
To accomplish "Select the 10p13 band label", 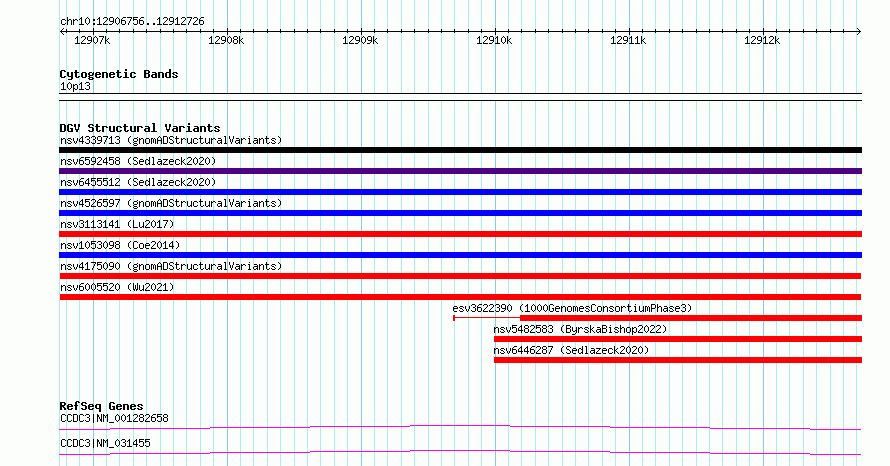I will pyautogui.click(x=75, y=87).
